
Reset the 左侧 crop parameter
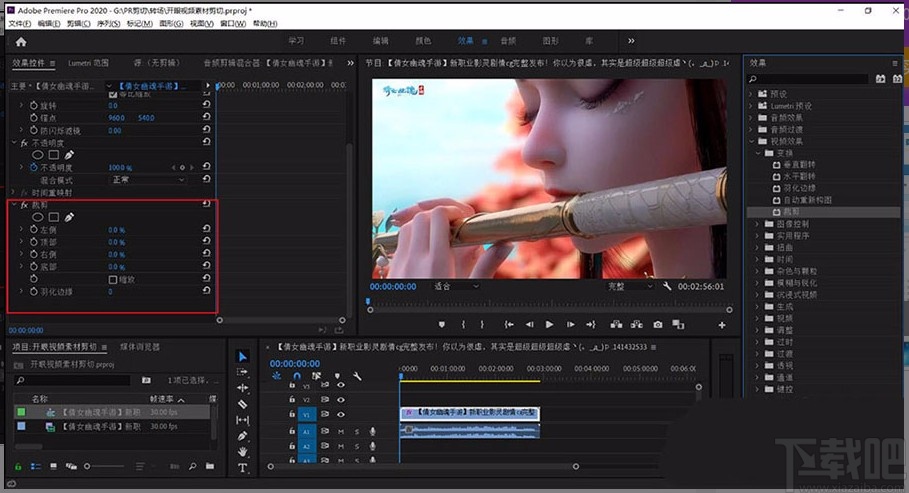(x=206, y=230)
